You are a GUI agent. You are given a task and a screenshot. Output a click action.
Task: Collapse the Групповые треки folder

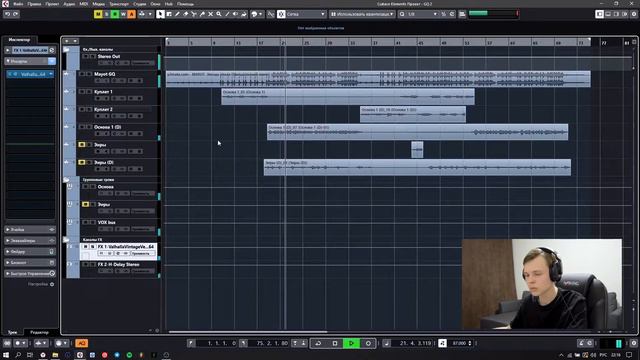pos(66,180)
